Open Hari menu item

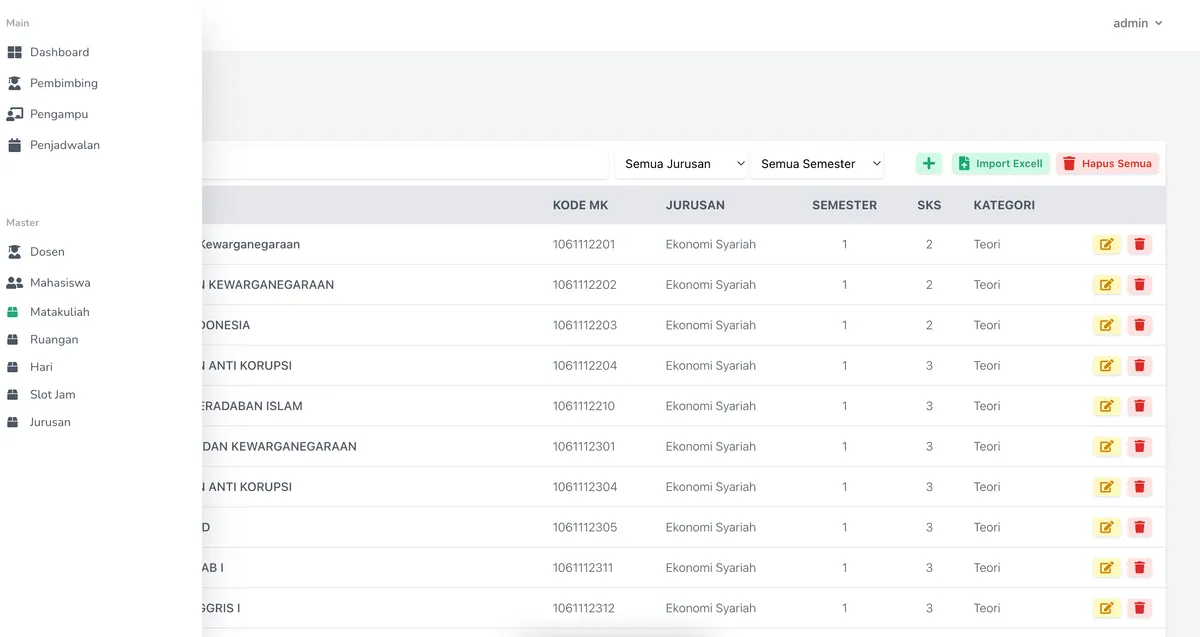click(x=41, y=367)
